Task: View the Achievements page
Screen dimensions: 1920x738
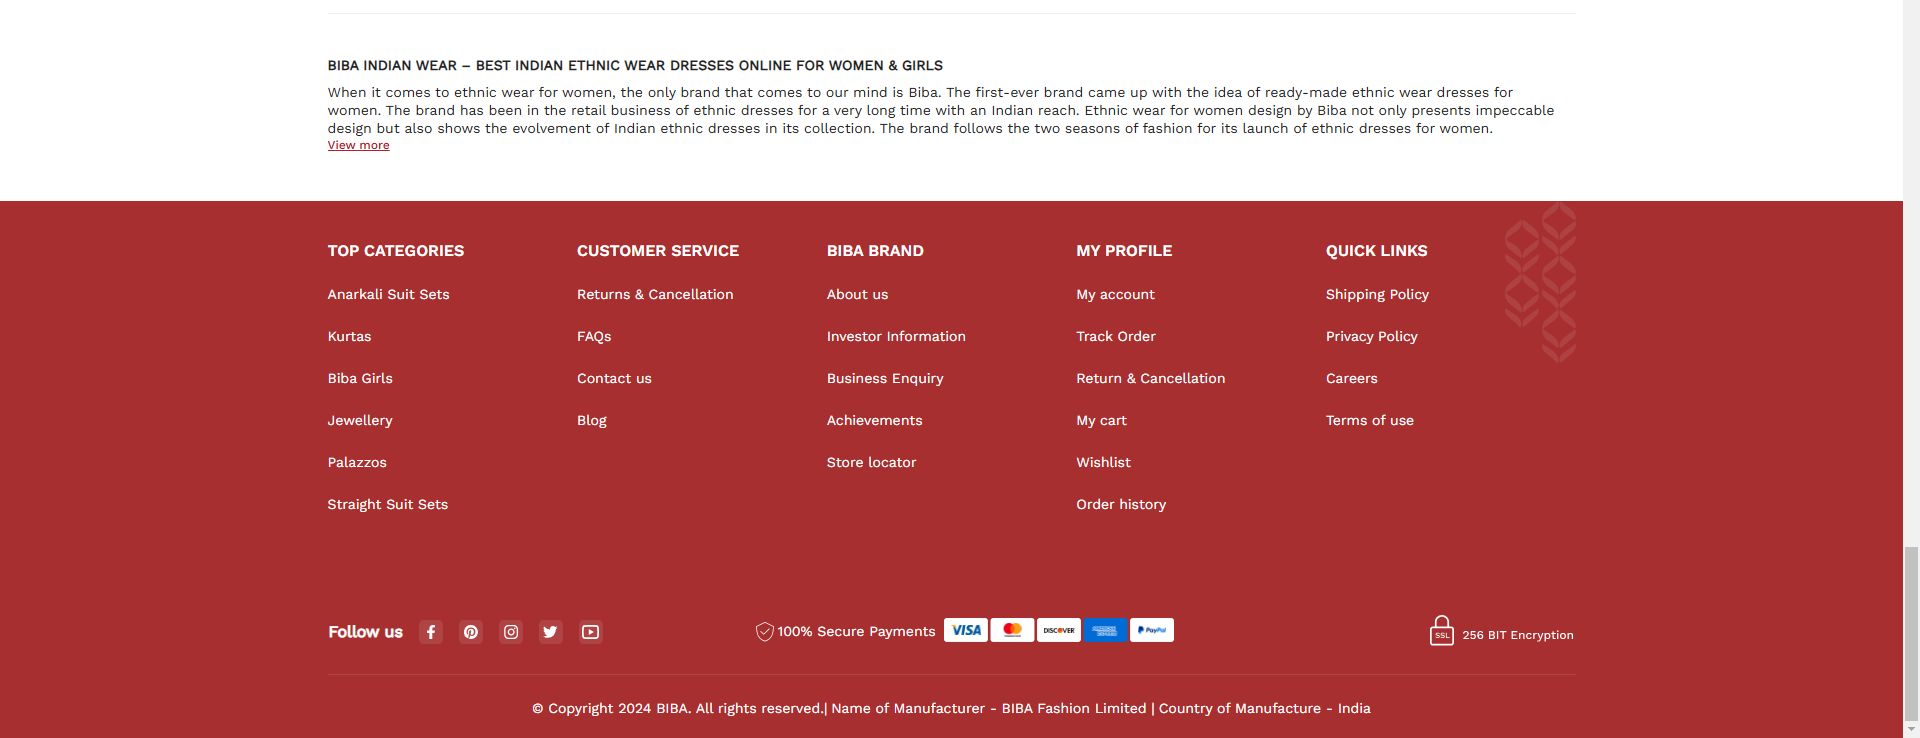Action: (x=874, y=420)
